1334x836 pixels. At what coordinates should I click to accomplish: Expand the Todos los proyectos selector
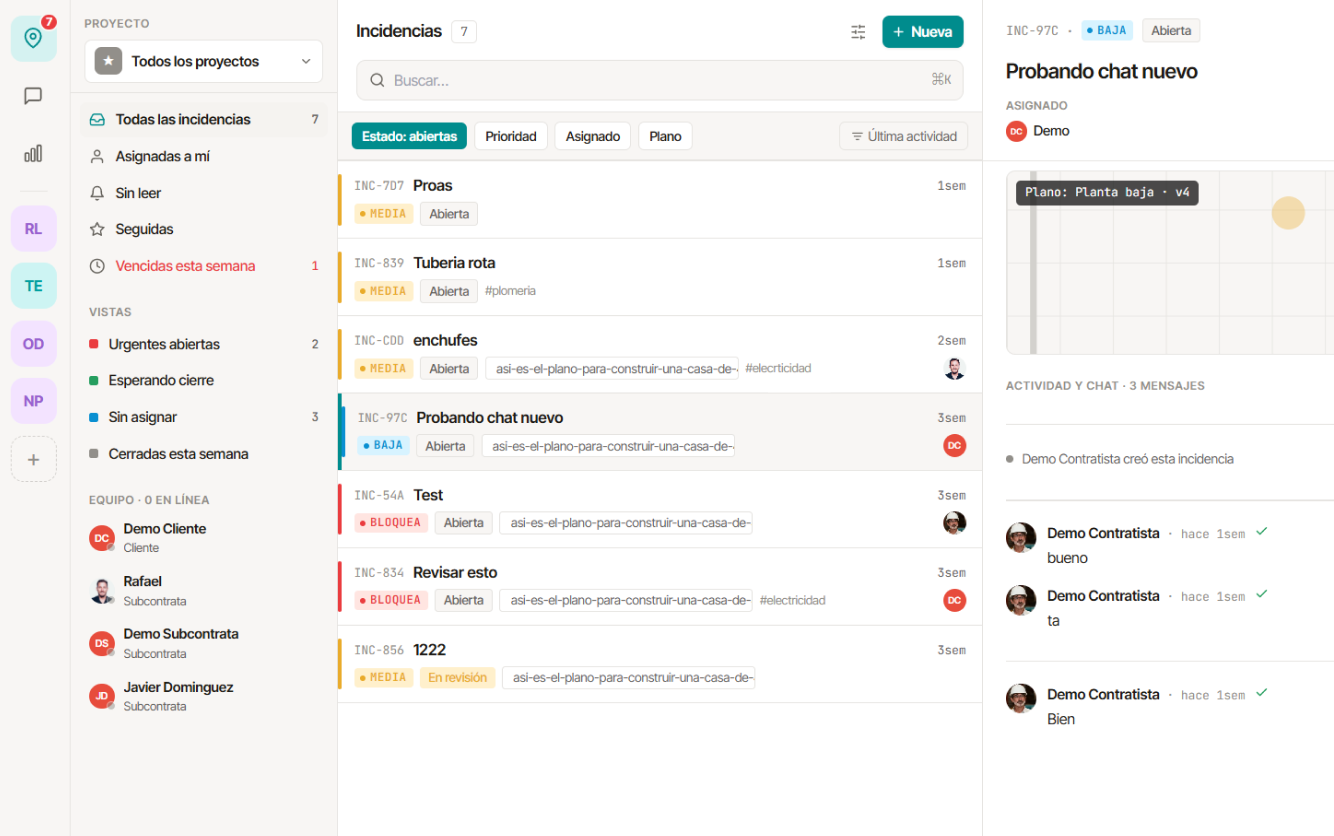click(204, 62)
